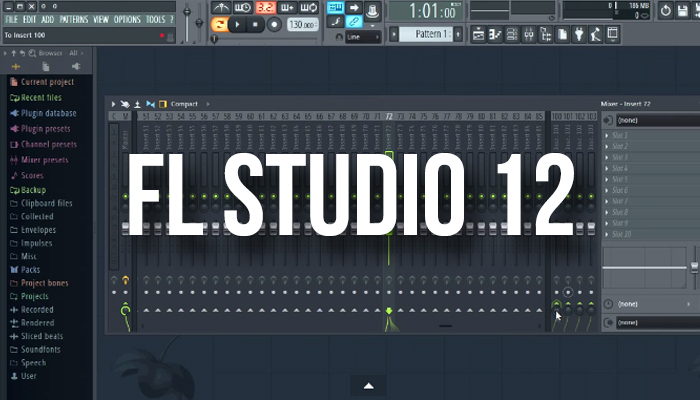Mute Insert 103 via green LED

[591, 196]
